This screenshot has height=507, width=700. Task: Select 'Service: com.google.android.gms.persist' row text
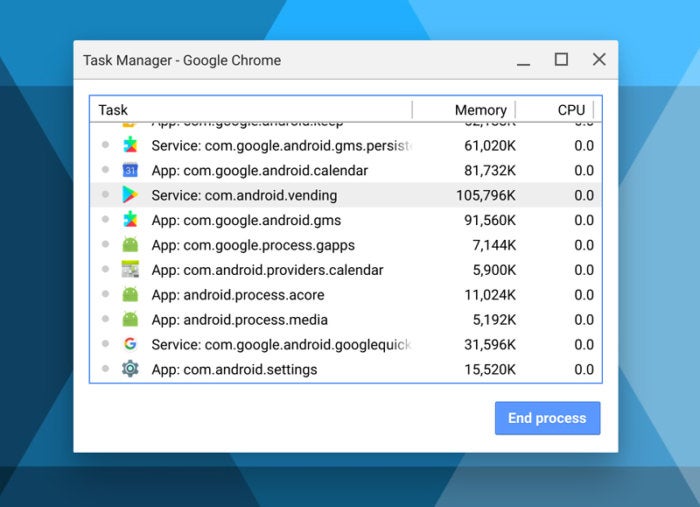click(x=281, y=146)
